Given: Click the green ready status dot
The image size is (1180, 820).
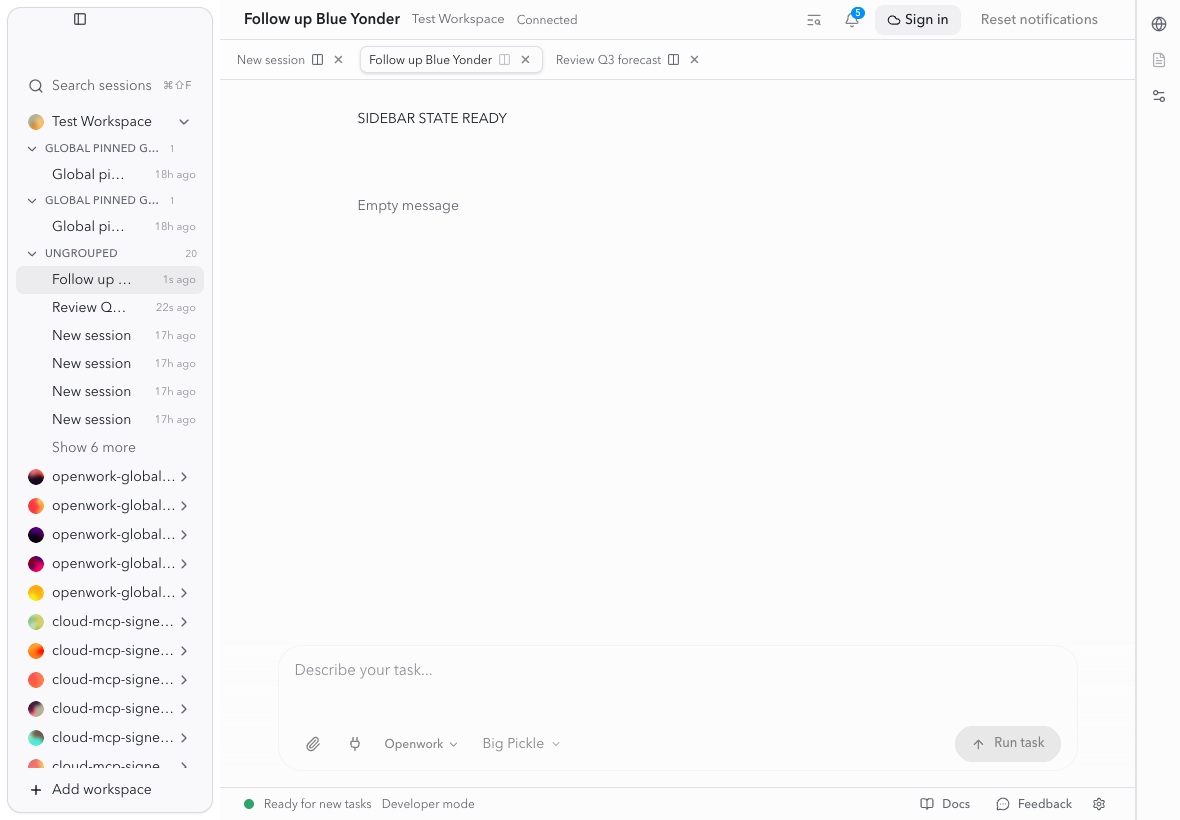Looking at the screenshot, I should [x=249, y=804].
